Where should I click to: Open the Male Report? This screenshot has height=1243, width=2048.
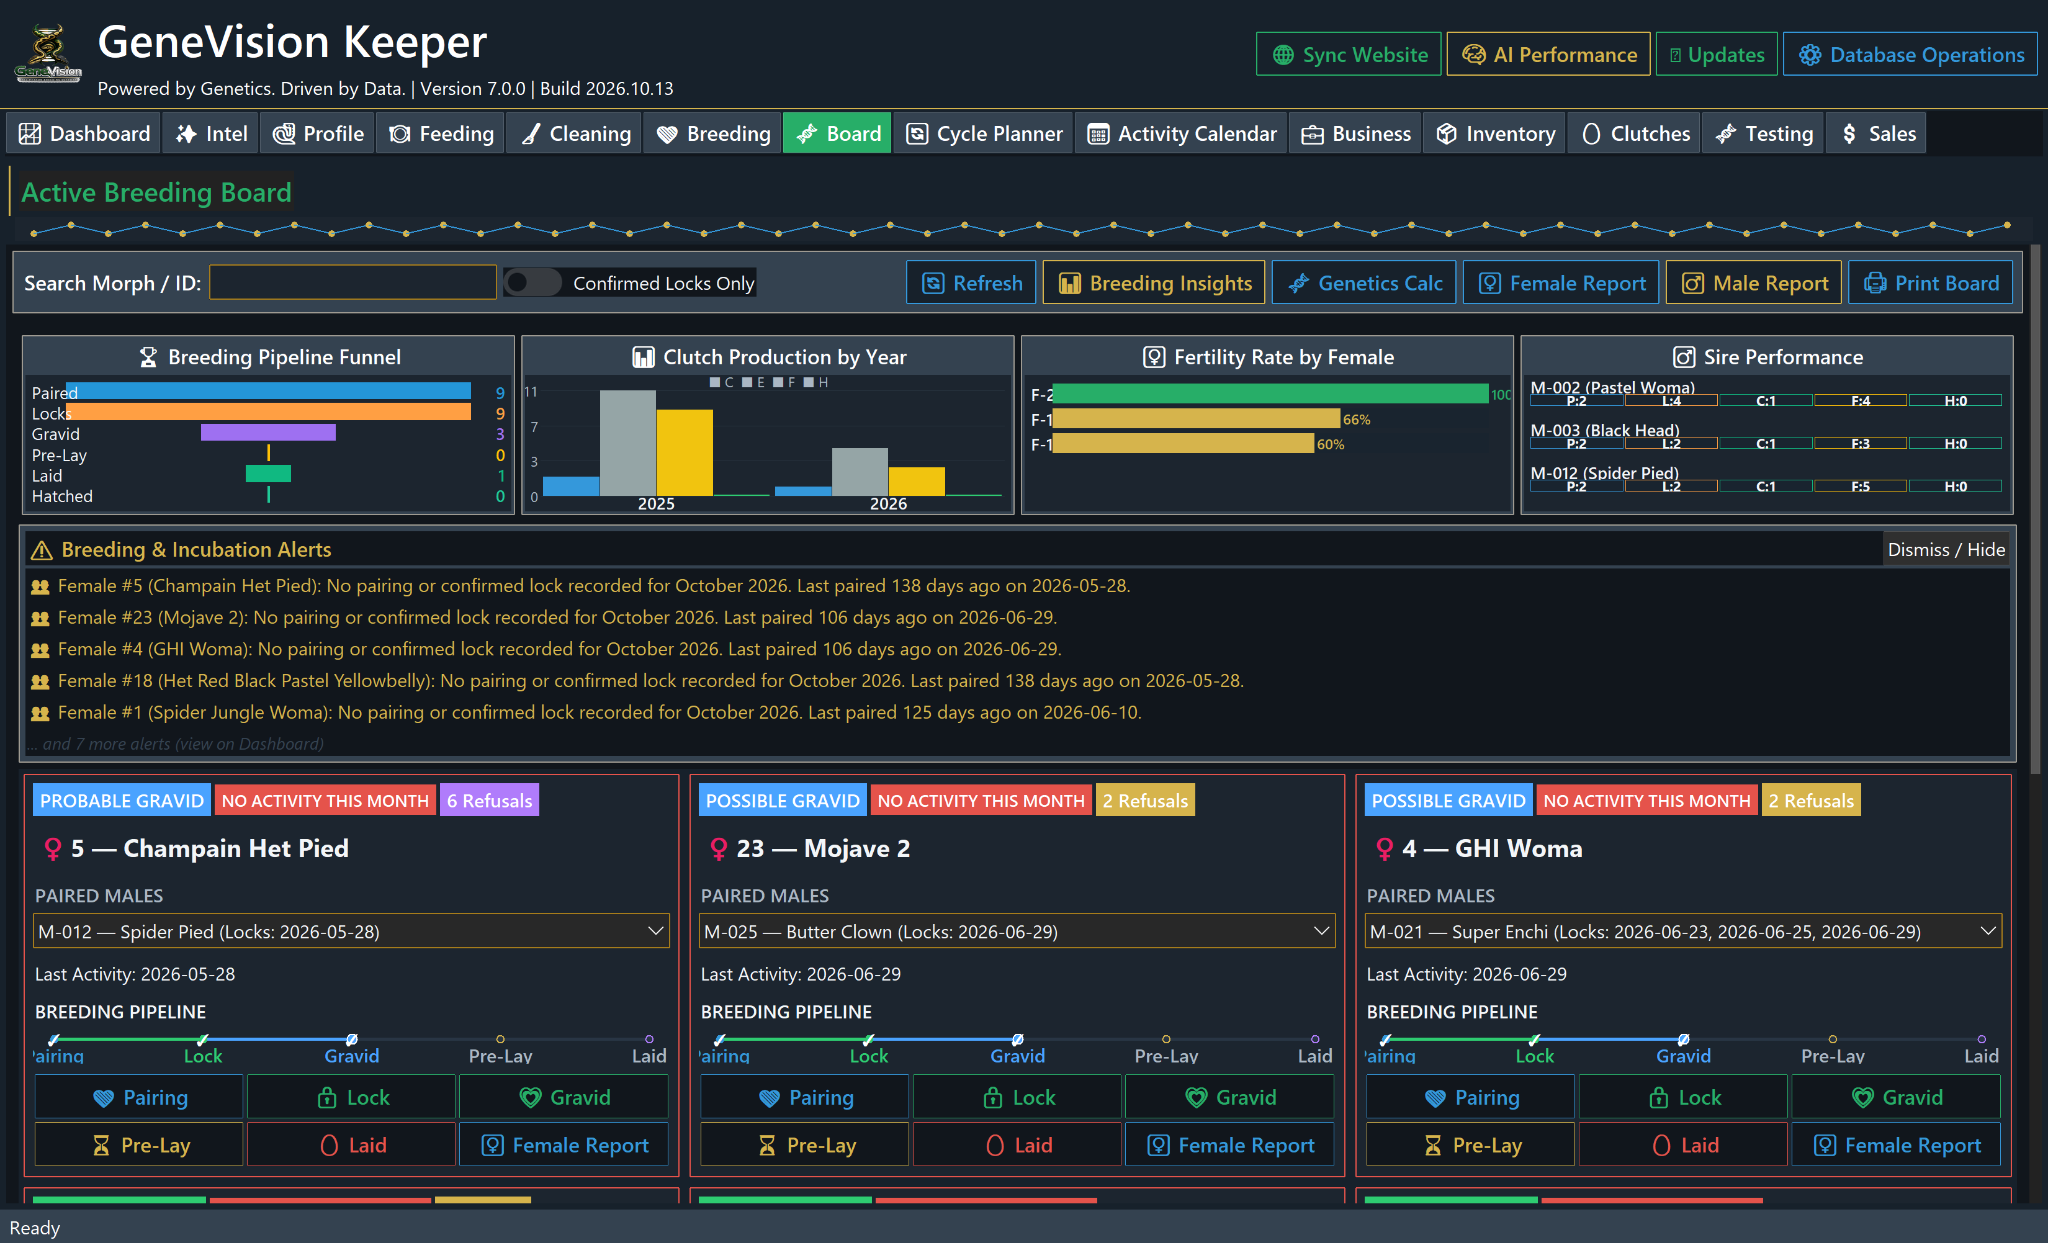coord(1754,284)
